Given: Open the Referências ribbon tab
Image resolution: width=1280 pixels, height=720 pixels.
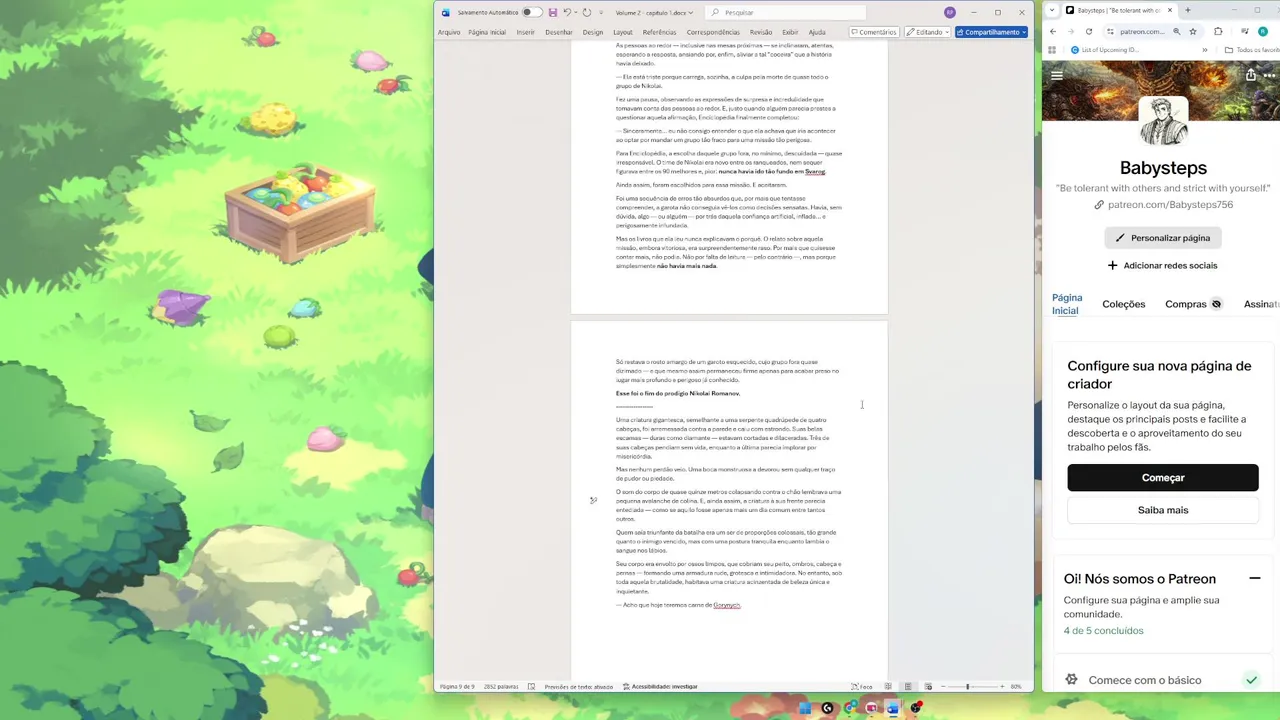Looking at the screenshot, I should coord(660,32).
